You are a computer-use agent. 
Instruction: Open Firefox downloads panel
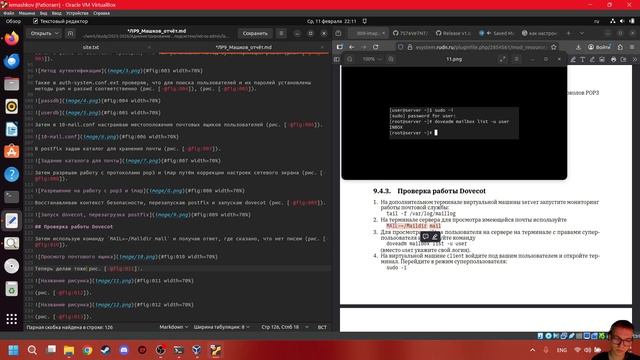[x=578, y=47]
